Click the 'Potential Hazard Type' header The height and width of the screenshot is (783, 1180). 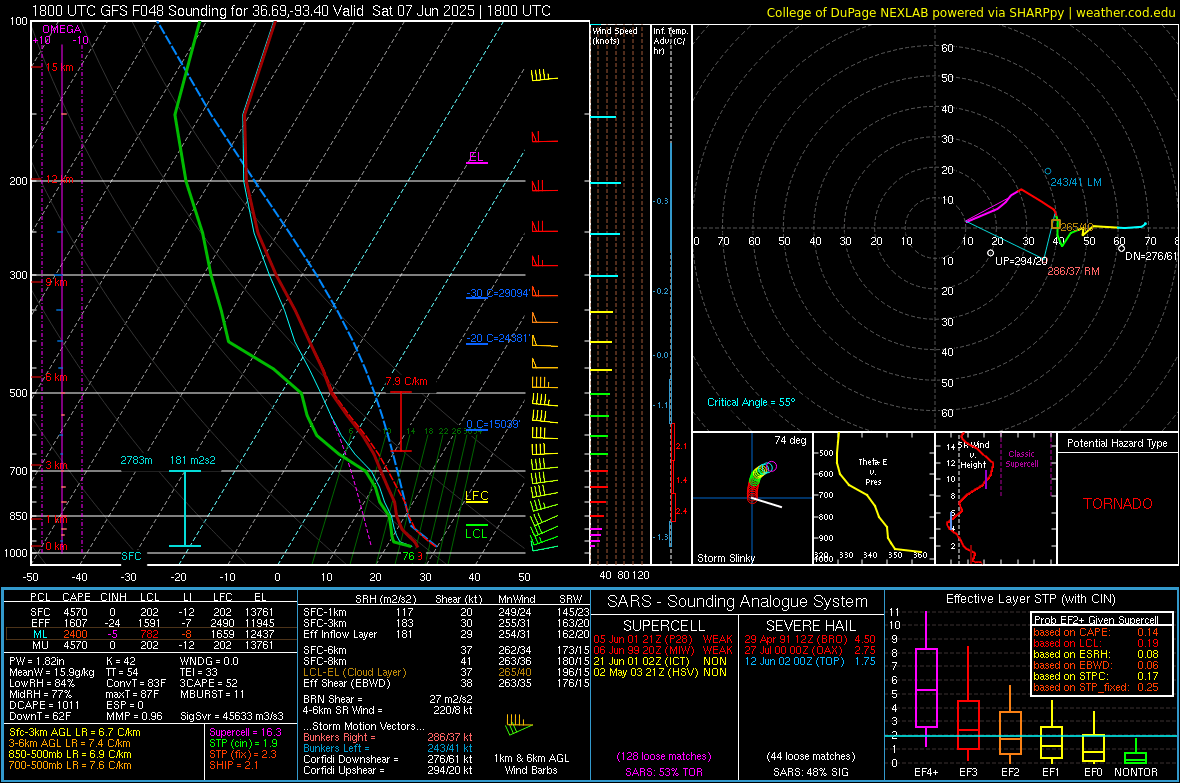(x=1117, y=443)
